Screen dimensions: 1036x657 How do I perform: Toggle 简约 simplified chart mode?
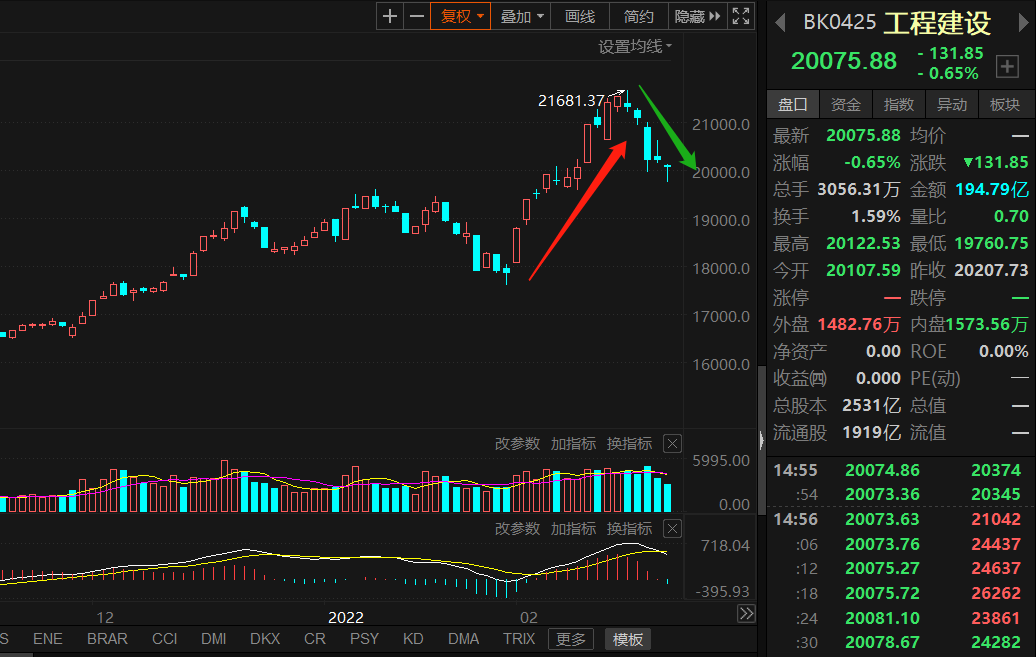click(x=638, y=16)
